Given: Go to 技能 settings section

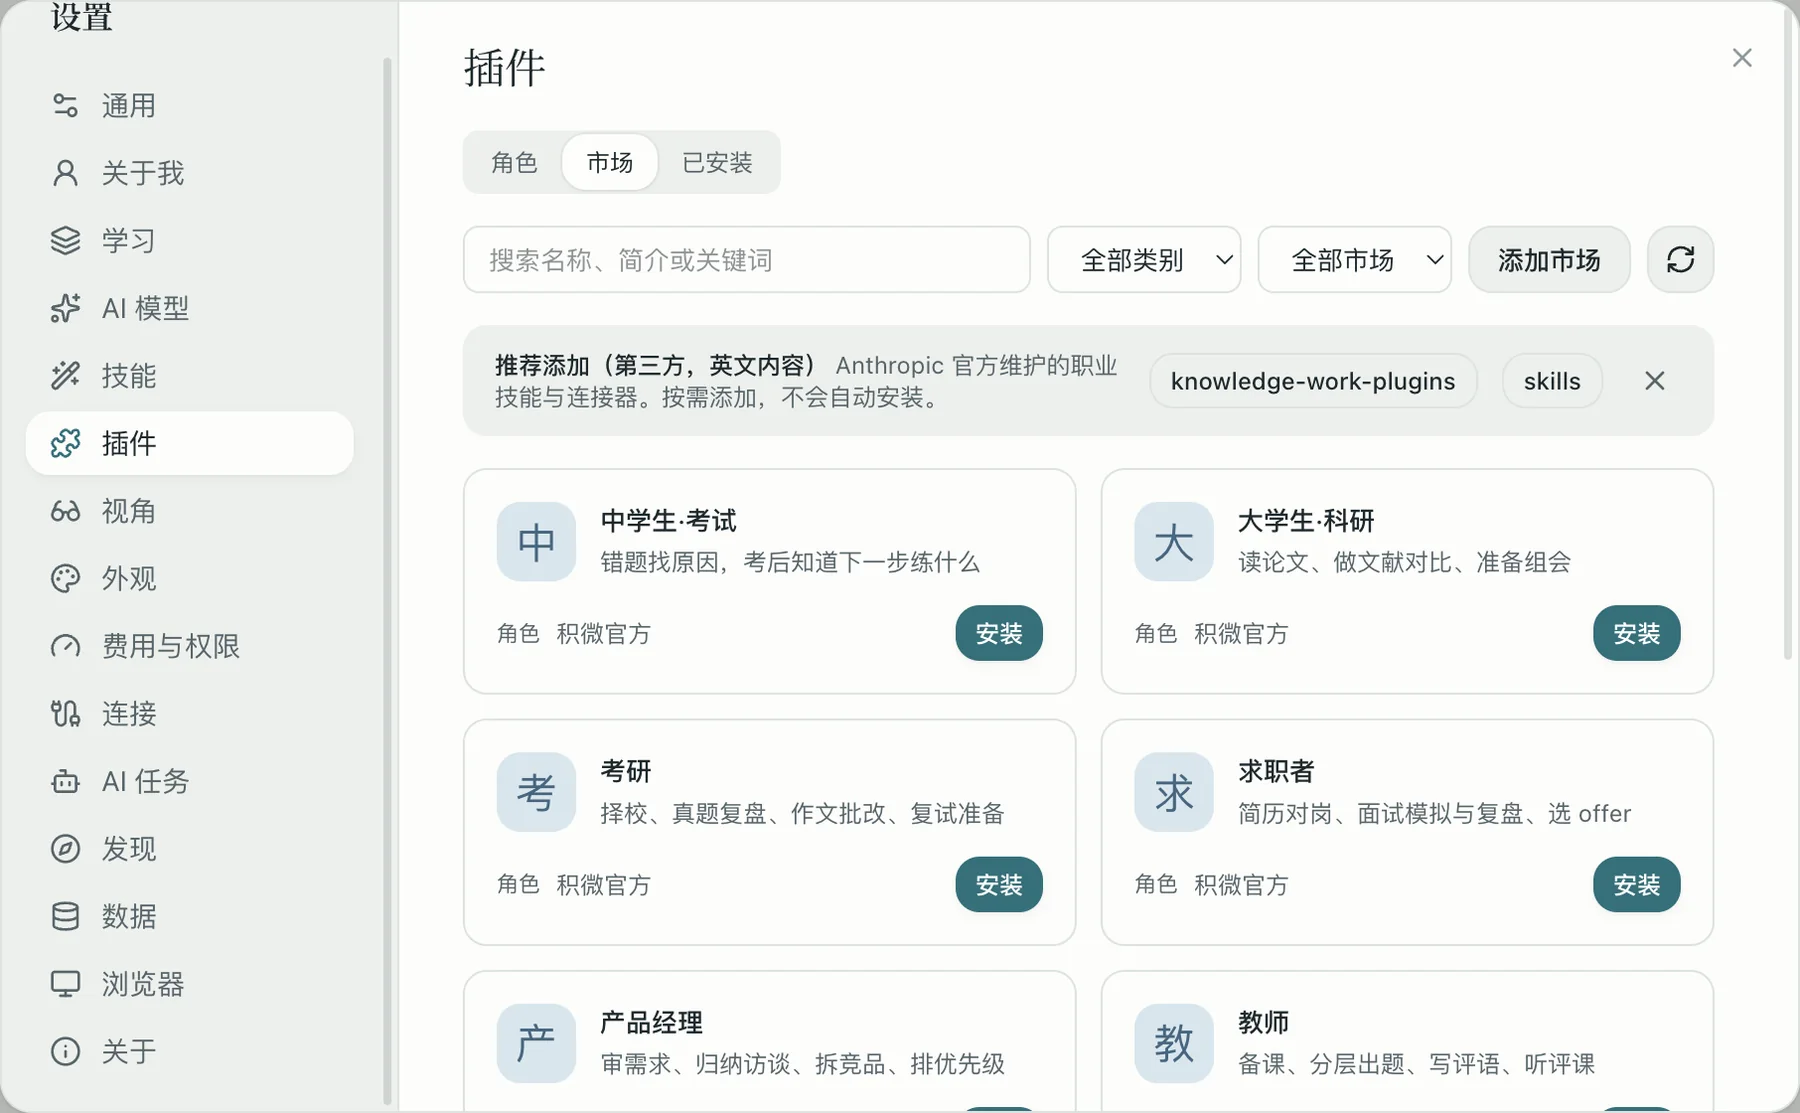Looking at the screenshot, I should (x=190, y=376).
